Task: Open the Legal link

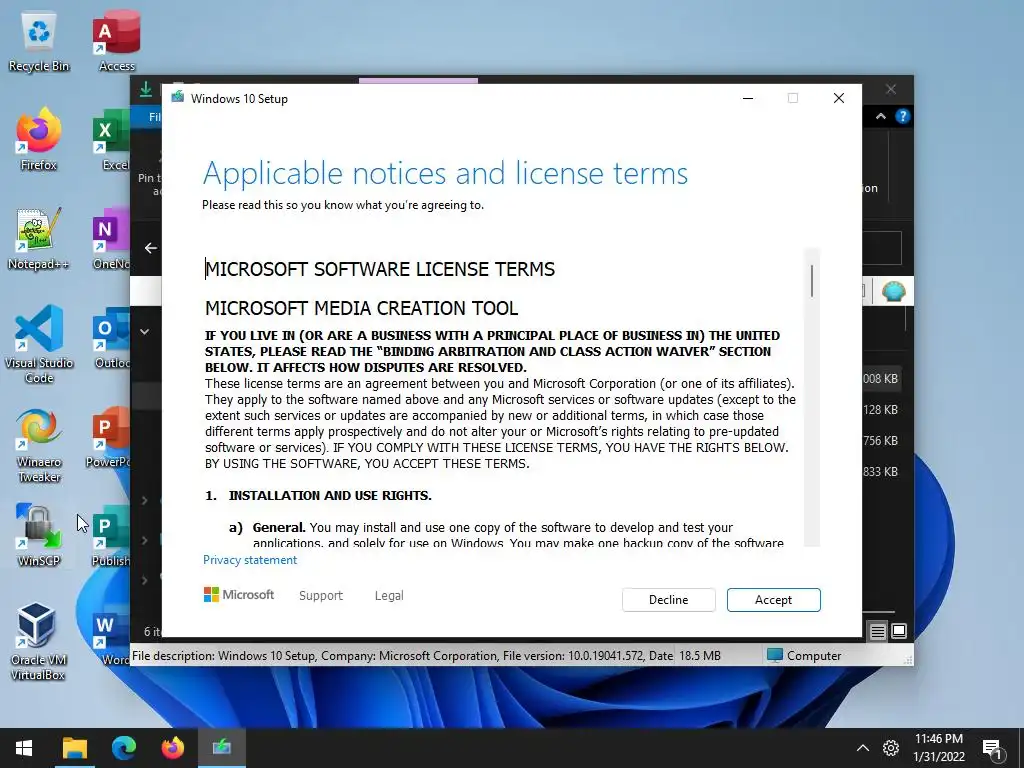Action: pyautogui.click(x=389, y=596)
